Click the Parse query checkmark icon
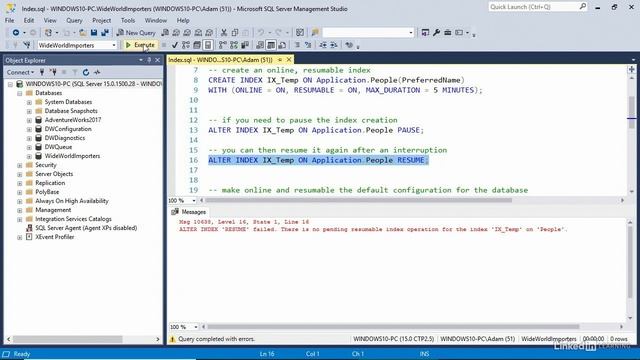640x360 pixels. coord(175,45)
